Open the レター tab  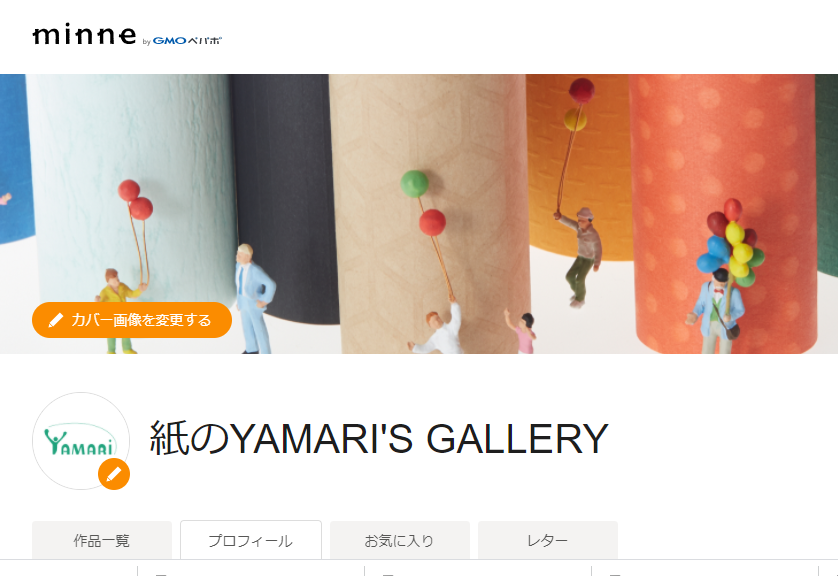click(548, 540)
